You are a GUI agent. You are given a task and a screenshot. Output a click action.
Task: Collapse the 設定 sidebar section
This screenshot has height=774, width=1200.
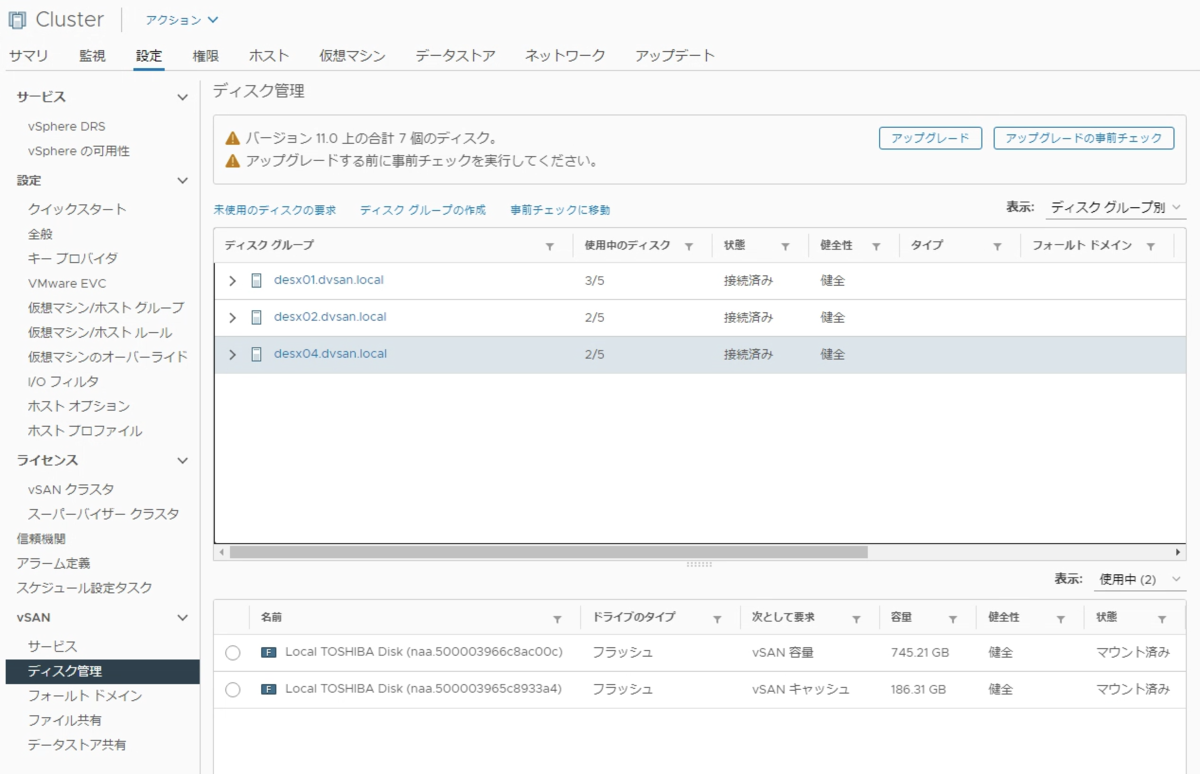pos(182,181)
